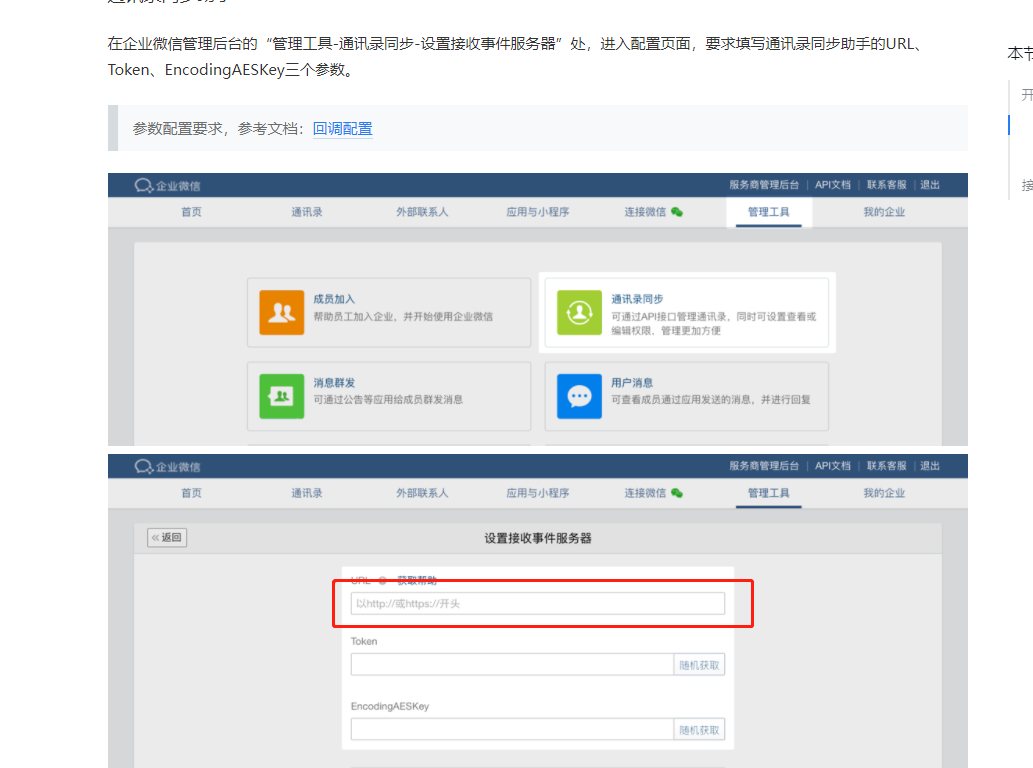Click 退出 link in lower header
Viewport: 1033px width, 768px height.
pos(930,466)
